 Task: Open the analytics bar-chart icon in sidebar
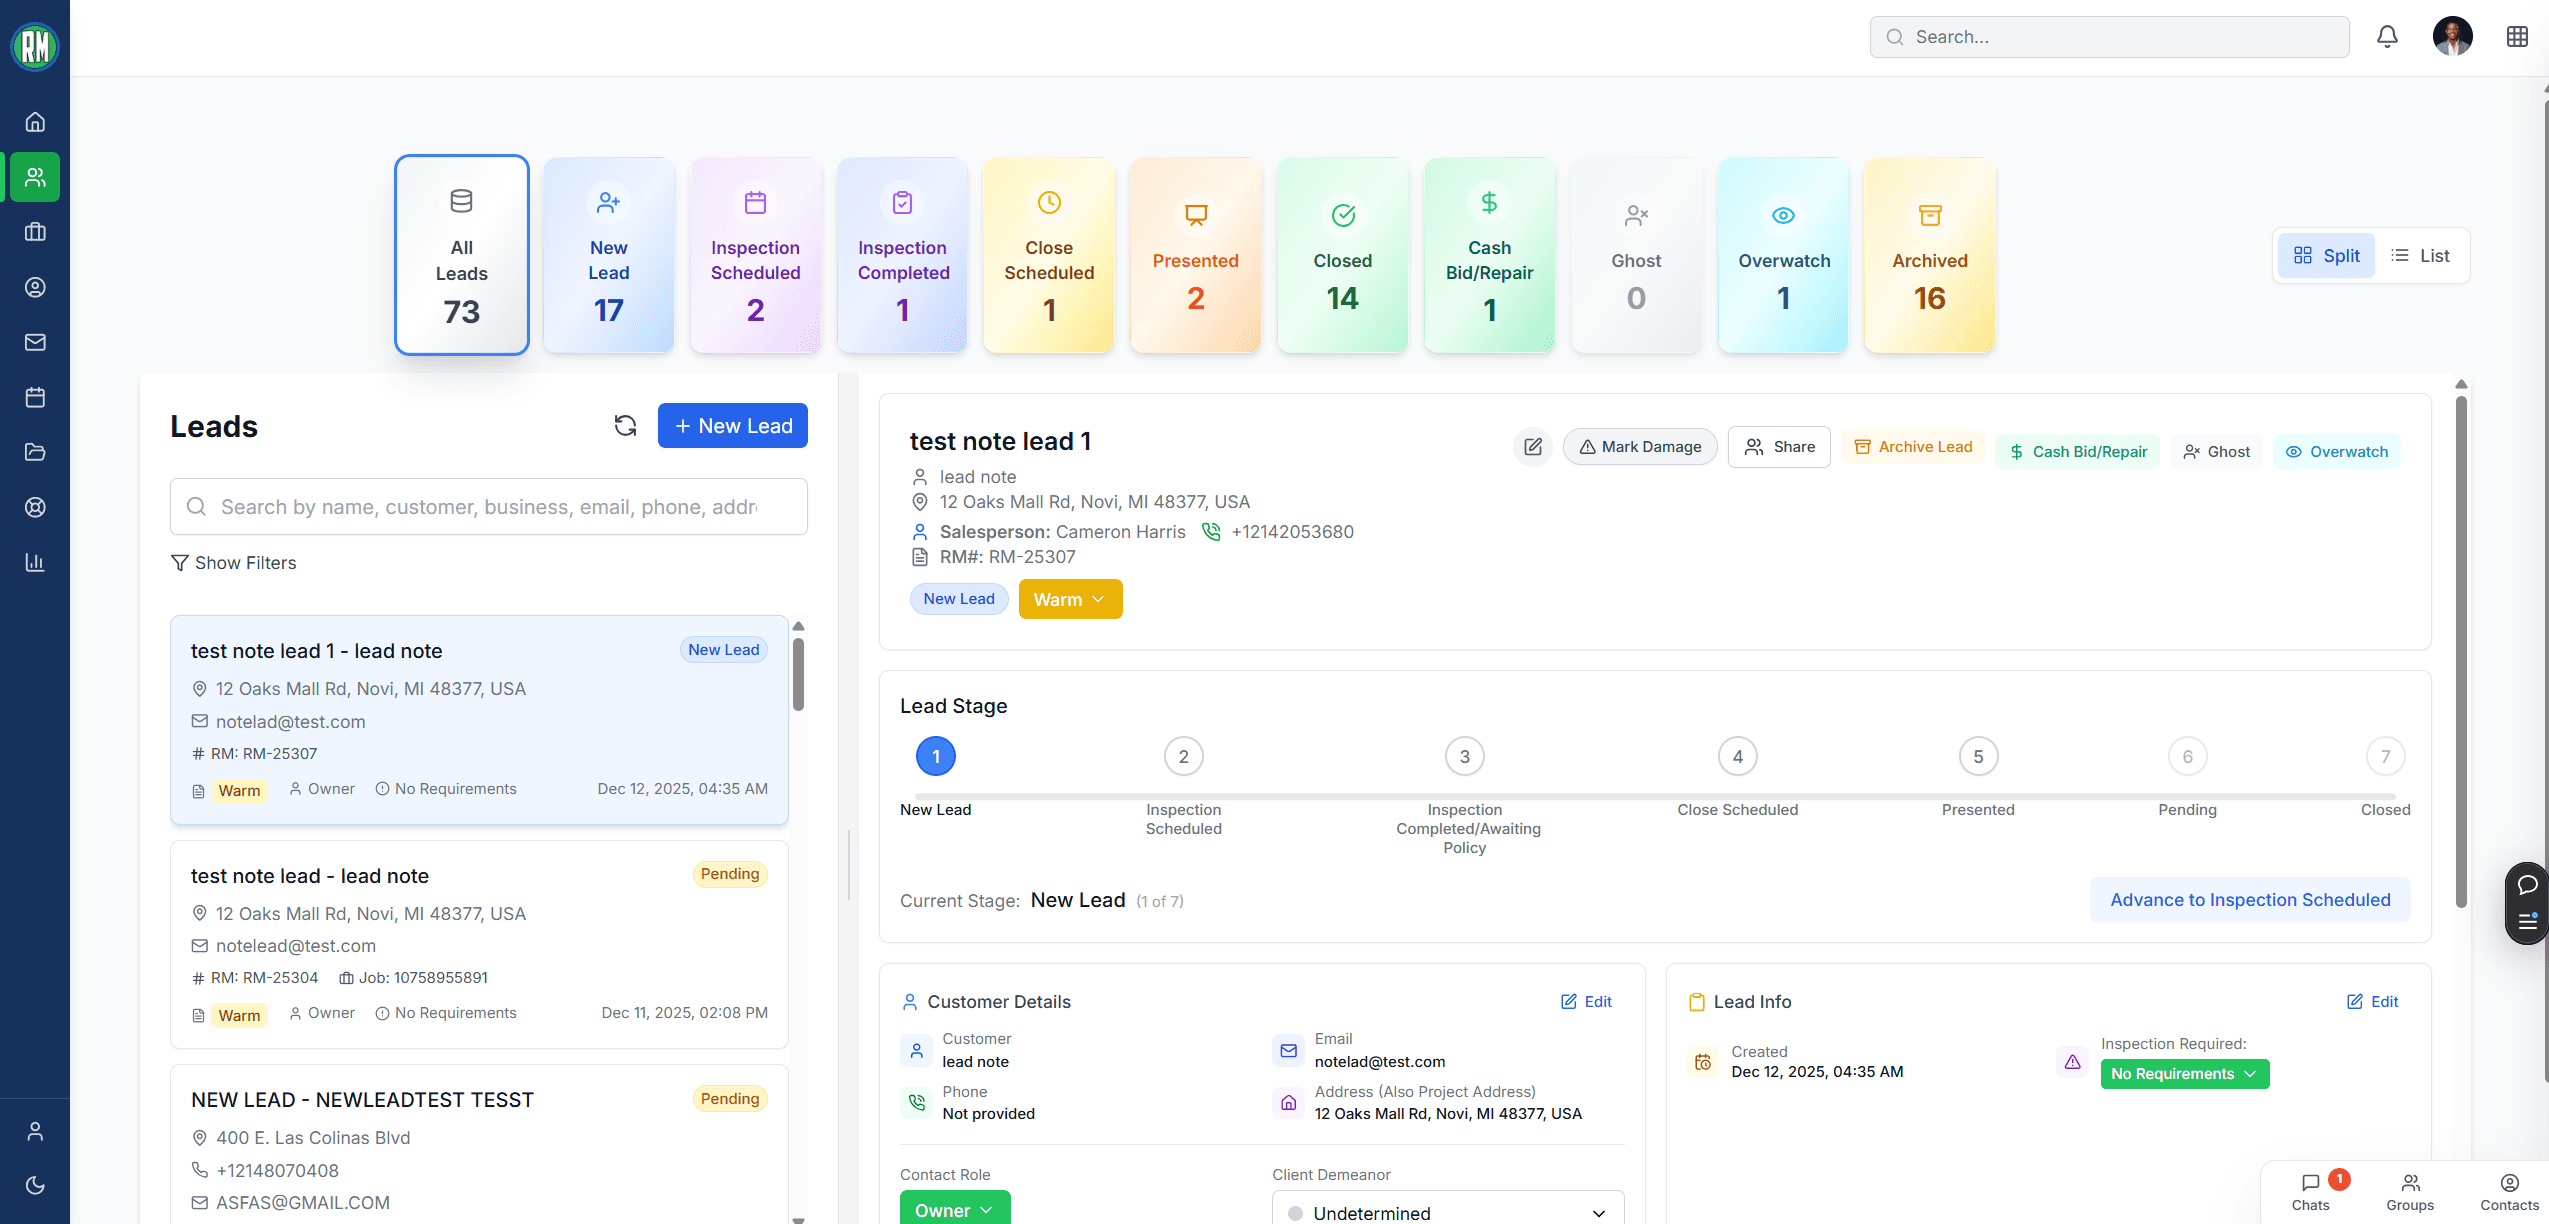click(35, 562)
